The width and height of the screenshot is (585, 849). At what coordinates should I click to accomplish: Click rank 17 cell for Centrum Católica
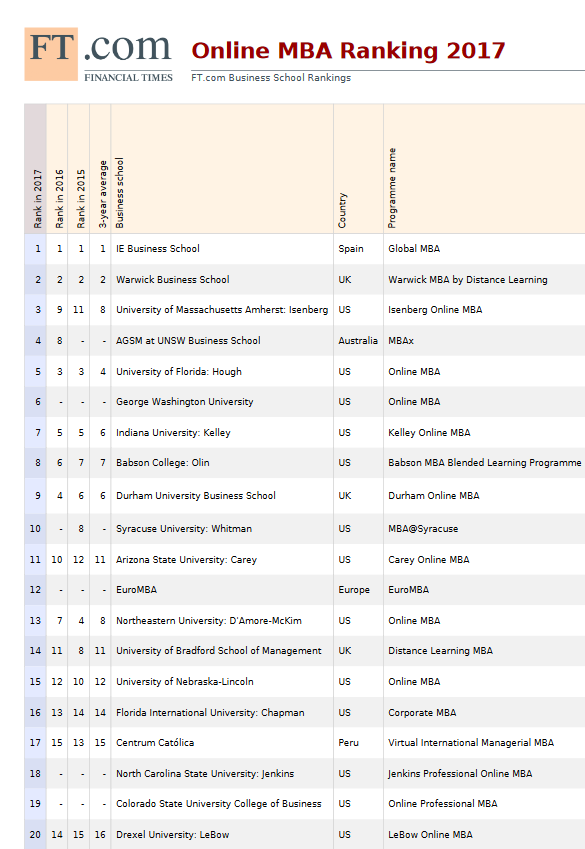35,742
